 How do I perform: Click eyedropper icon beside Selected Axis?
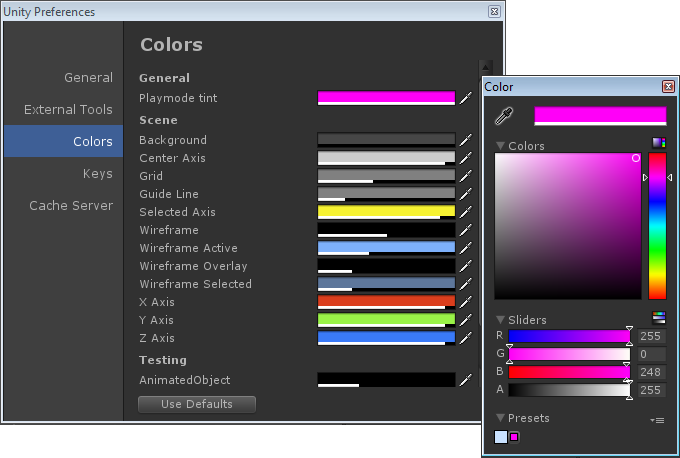pyautogui.click(x=464, y=212)
